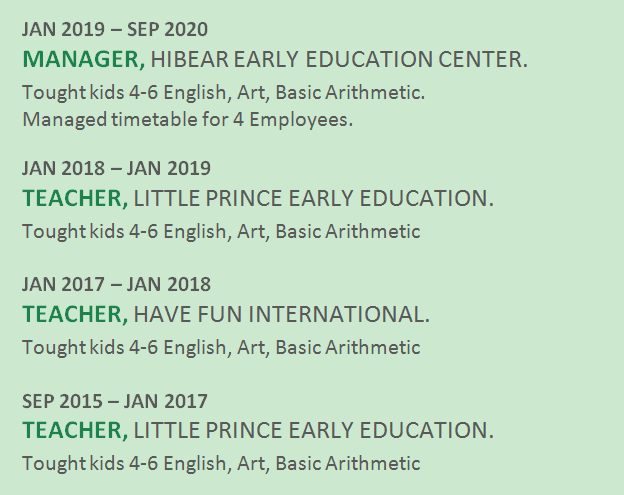
Task: Click the "HAVE FUN INTERNATIONAL" company name
Action: [x=281, y=314]
